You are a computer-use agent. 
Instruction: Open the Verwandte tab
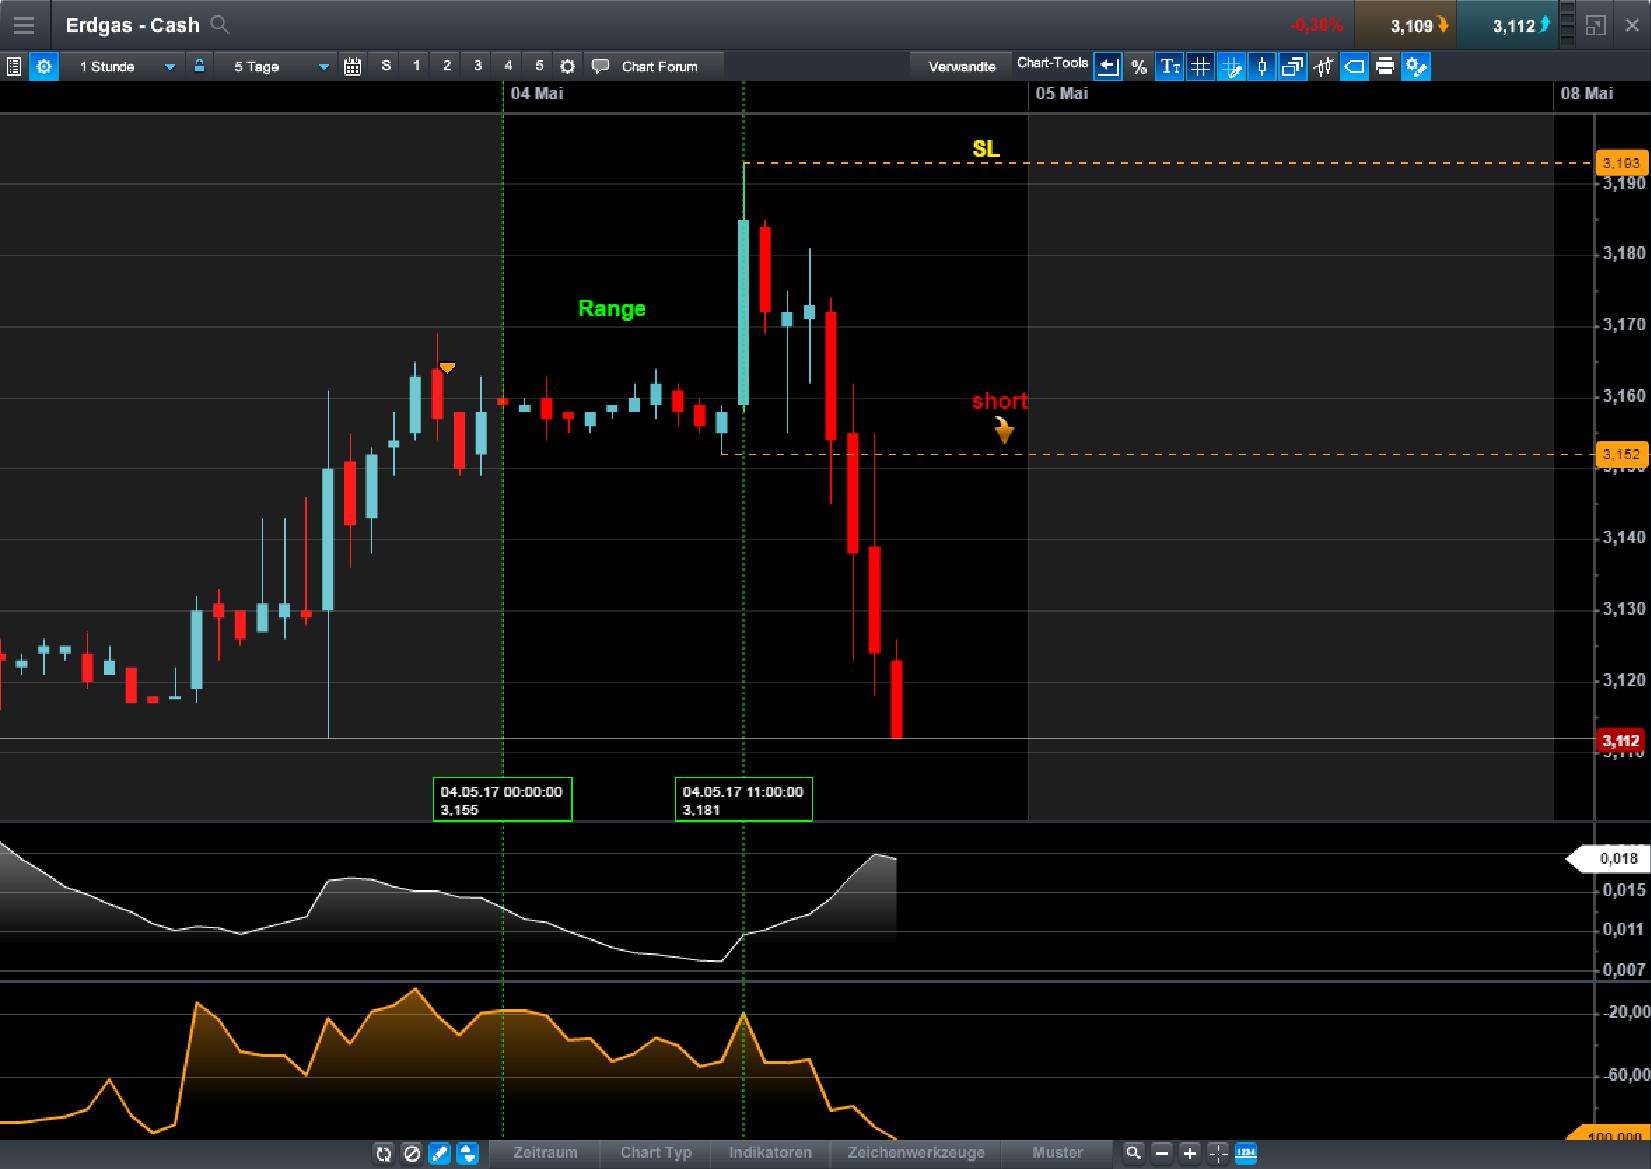tap(962, 67)
